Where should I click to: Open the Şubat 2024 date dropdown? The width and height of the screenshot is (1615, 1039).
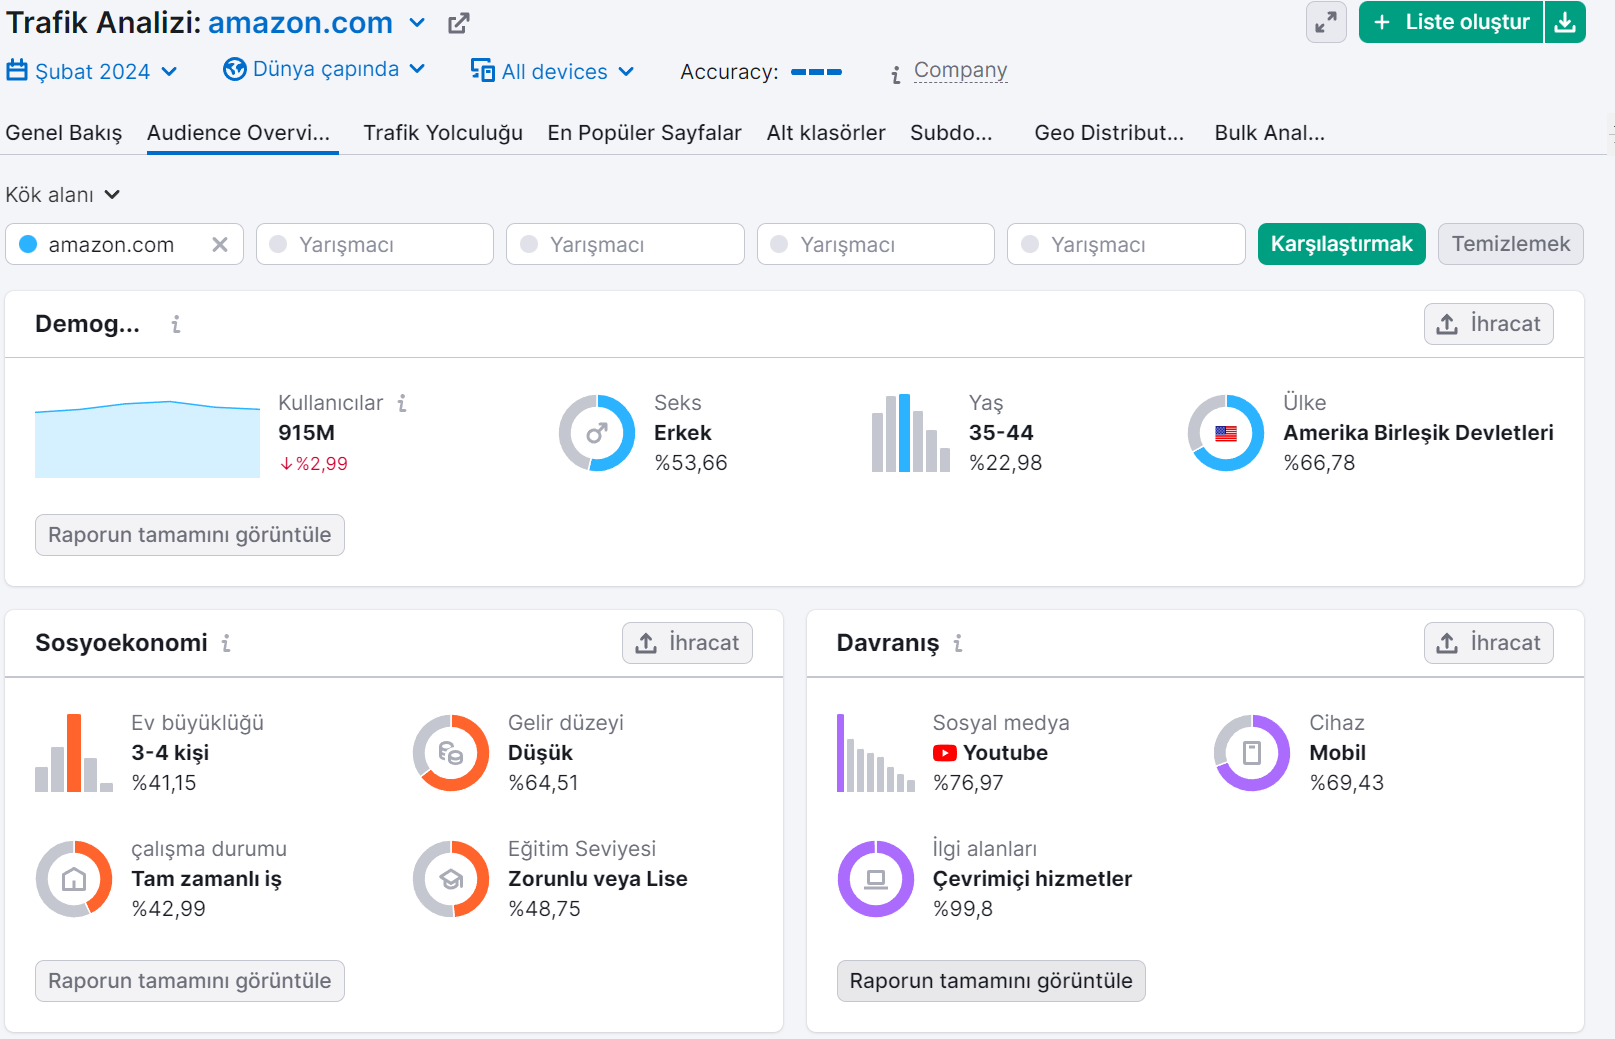[x=92, y=71]
